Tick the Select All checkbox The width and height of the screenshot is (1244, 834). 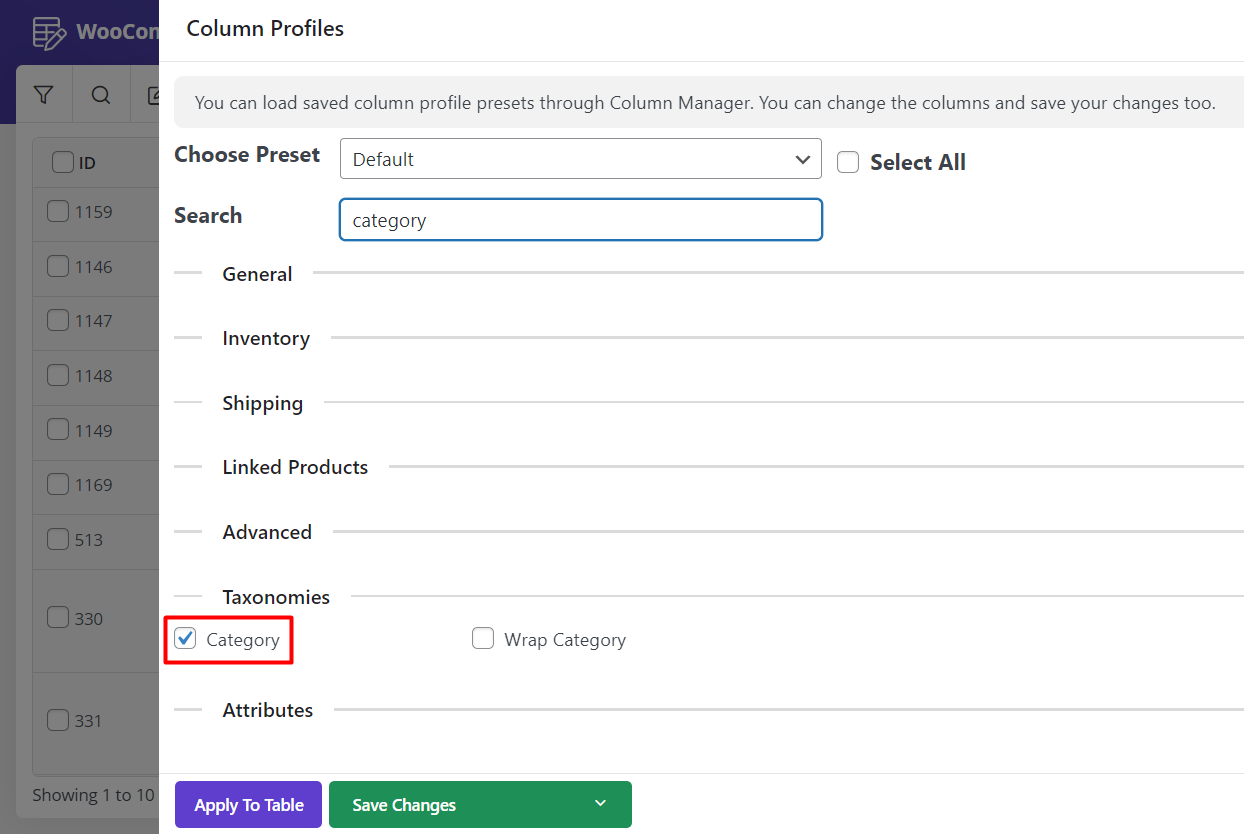848,162
